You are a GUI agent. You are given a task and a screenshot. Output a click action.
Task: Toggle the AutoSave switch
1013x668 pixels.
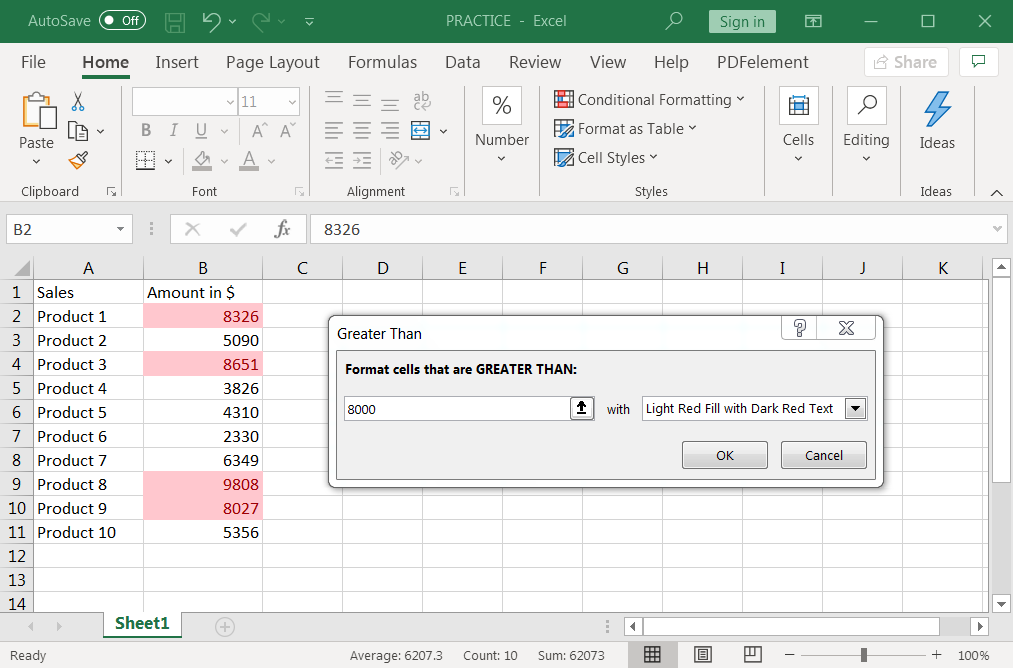coord(122,21)
